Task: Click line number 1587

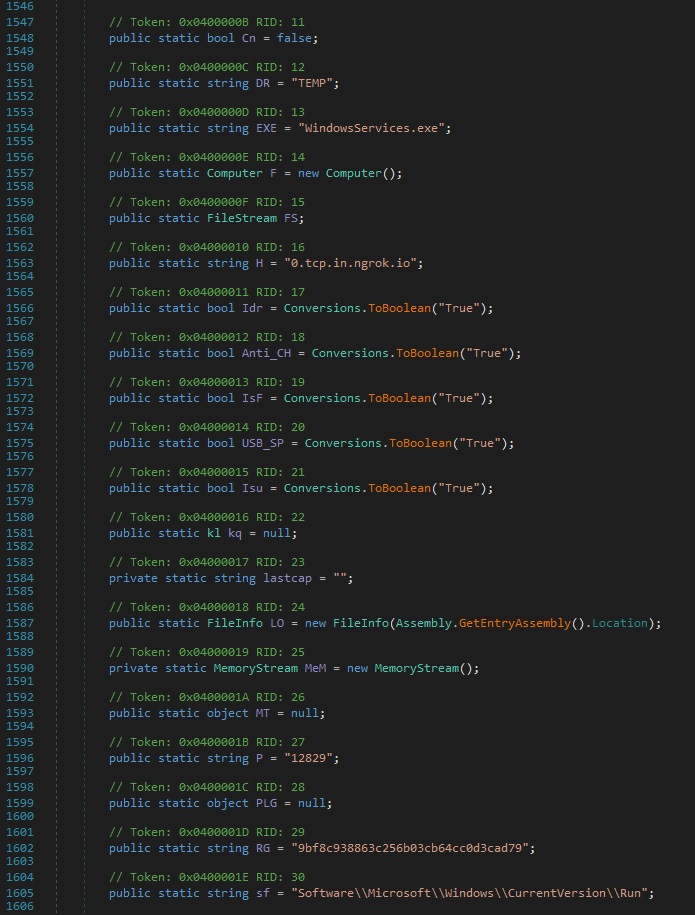Action: [x=20, y=623]
